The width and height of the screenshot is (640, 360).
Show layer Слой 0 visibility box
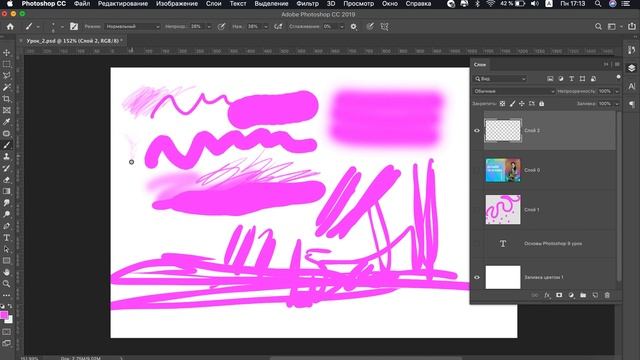(477, 170)
